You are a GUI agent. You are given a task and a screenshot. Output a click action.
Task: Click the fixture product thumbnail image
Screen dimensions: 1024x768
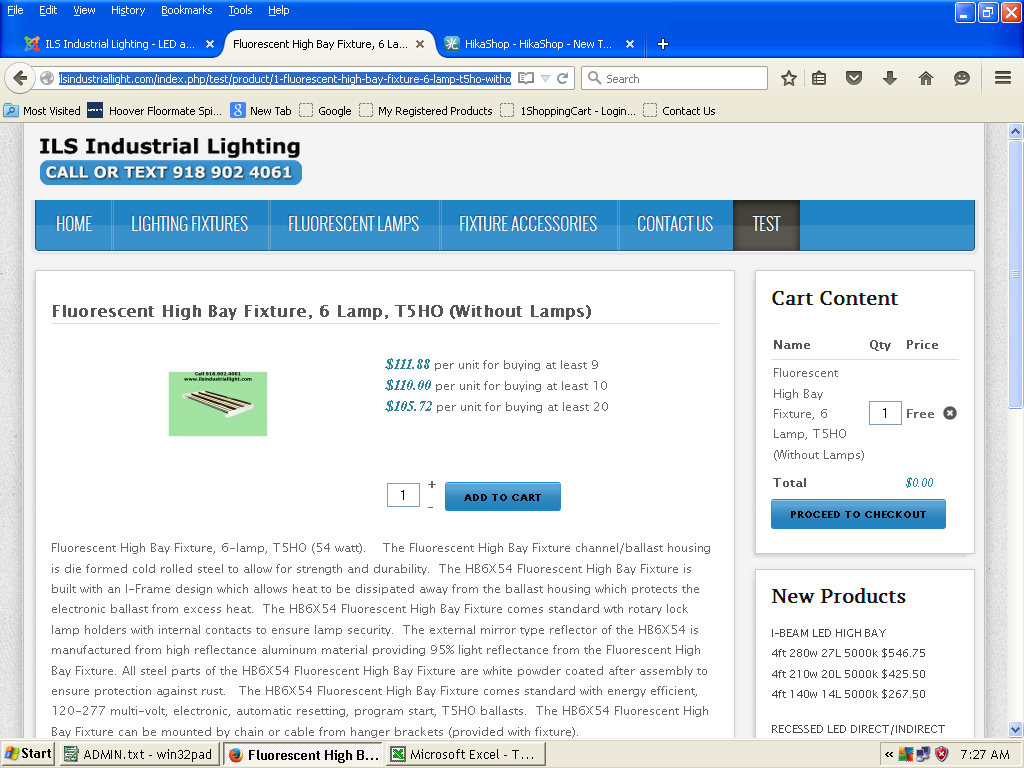tap(218, 404)
